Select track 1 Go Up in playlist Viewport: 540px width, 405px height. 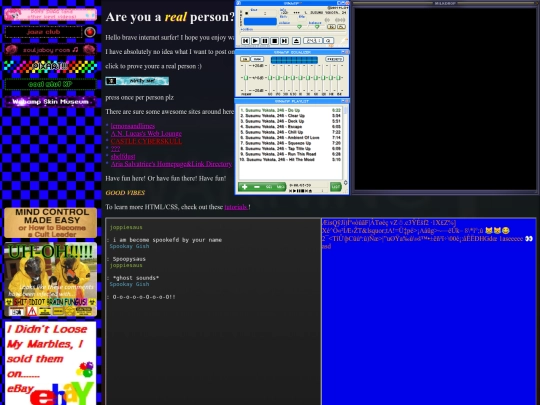coord(290,110)
